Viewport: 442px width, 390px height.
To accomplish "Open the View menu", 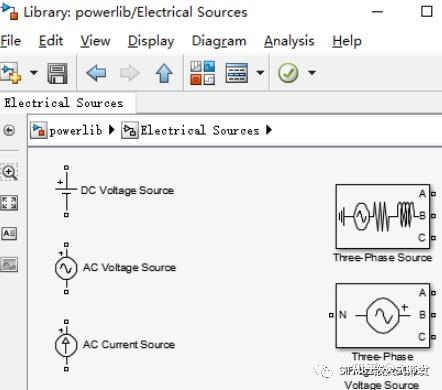I will click(95, 41).
